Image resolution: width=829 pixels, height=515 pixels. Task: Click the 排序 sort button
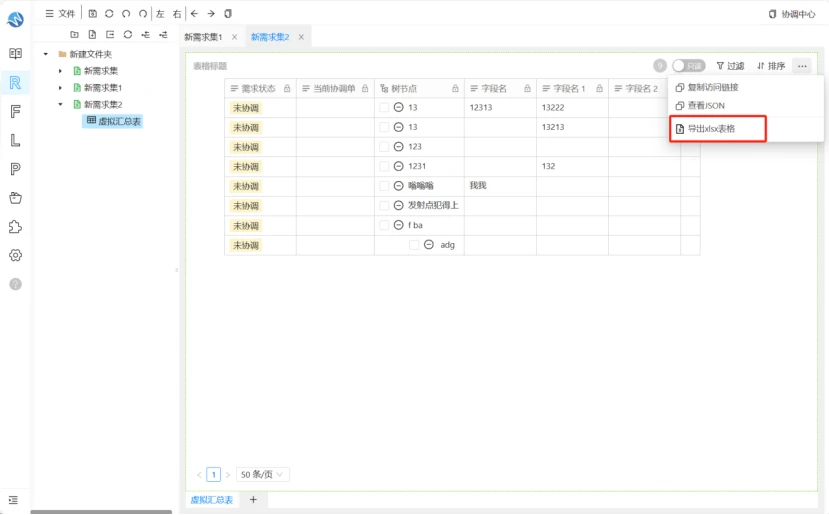pyautogui.click(x=771, y=66)
